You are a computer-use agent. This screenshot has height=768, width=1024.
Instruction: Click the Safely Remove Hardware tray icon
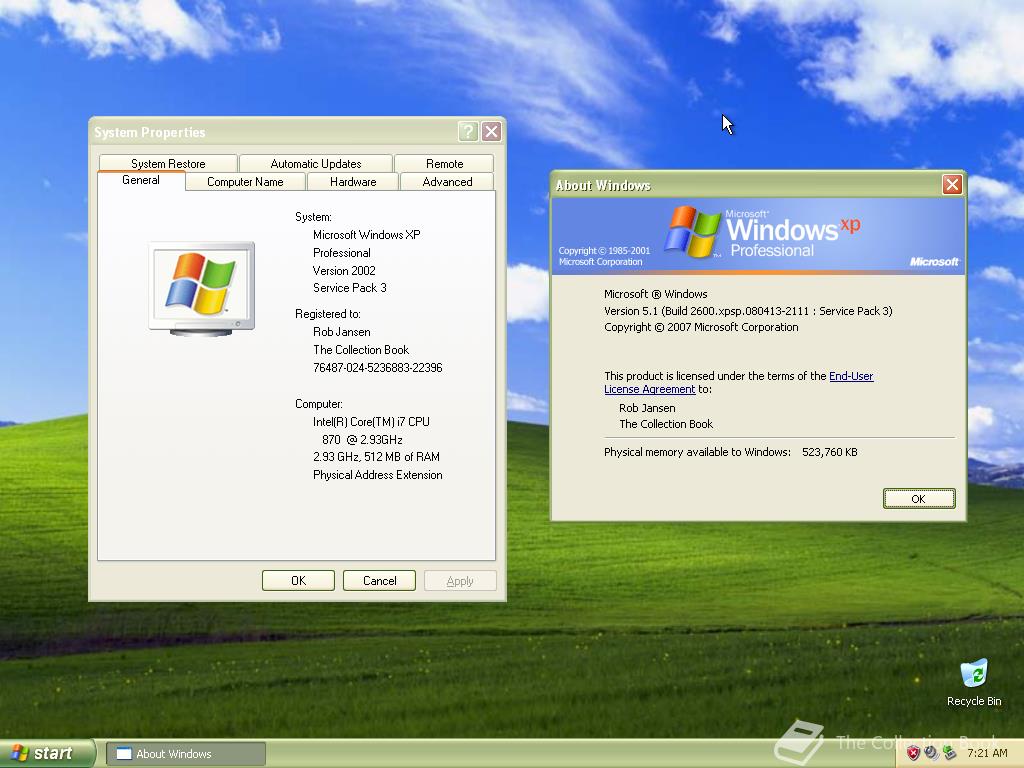[950, 753]
